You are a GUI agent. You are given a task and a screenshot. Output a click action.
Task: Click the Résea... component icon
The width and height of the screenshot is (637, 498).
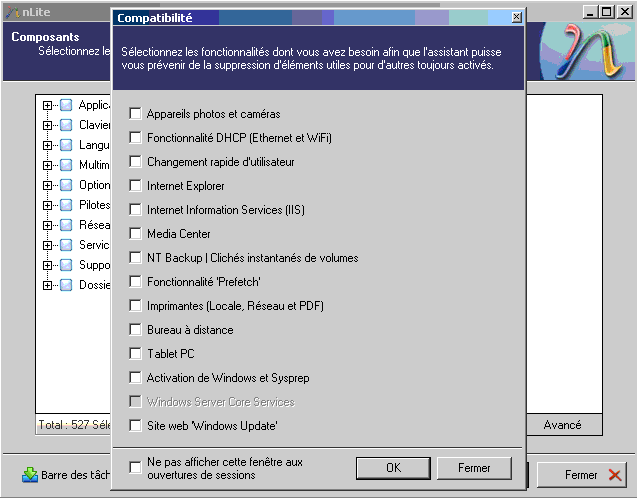66,225
